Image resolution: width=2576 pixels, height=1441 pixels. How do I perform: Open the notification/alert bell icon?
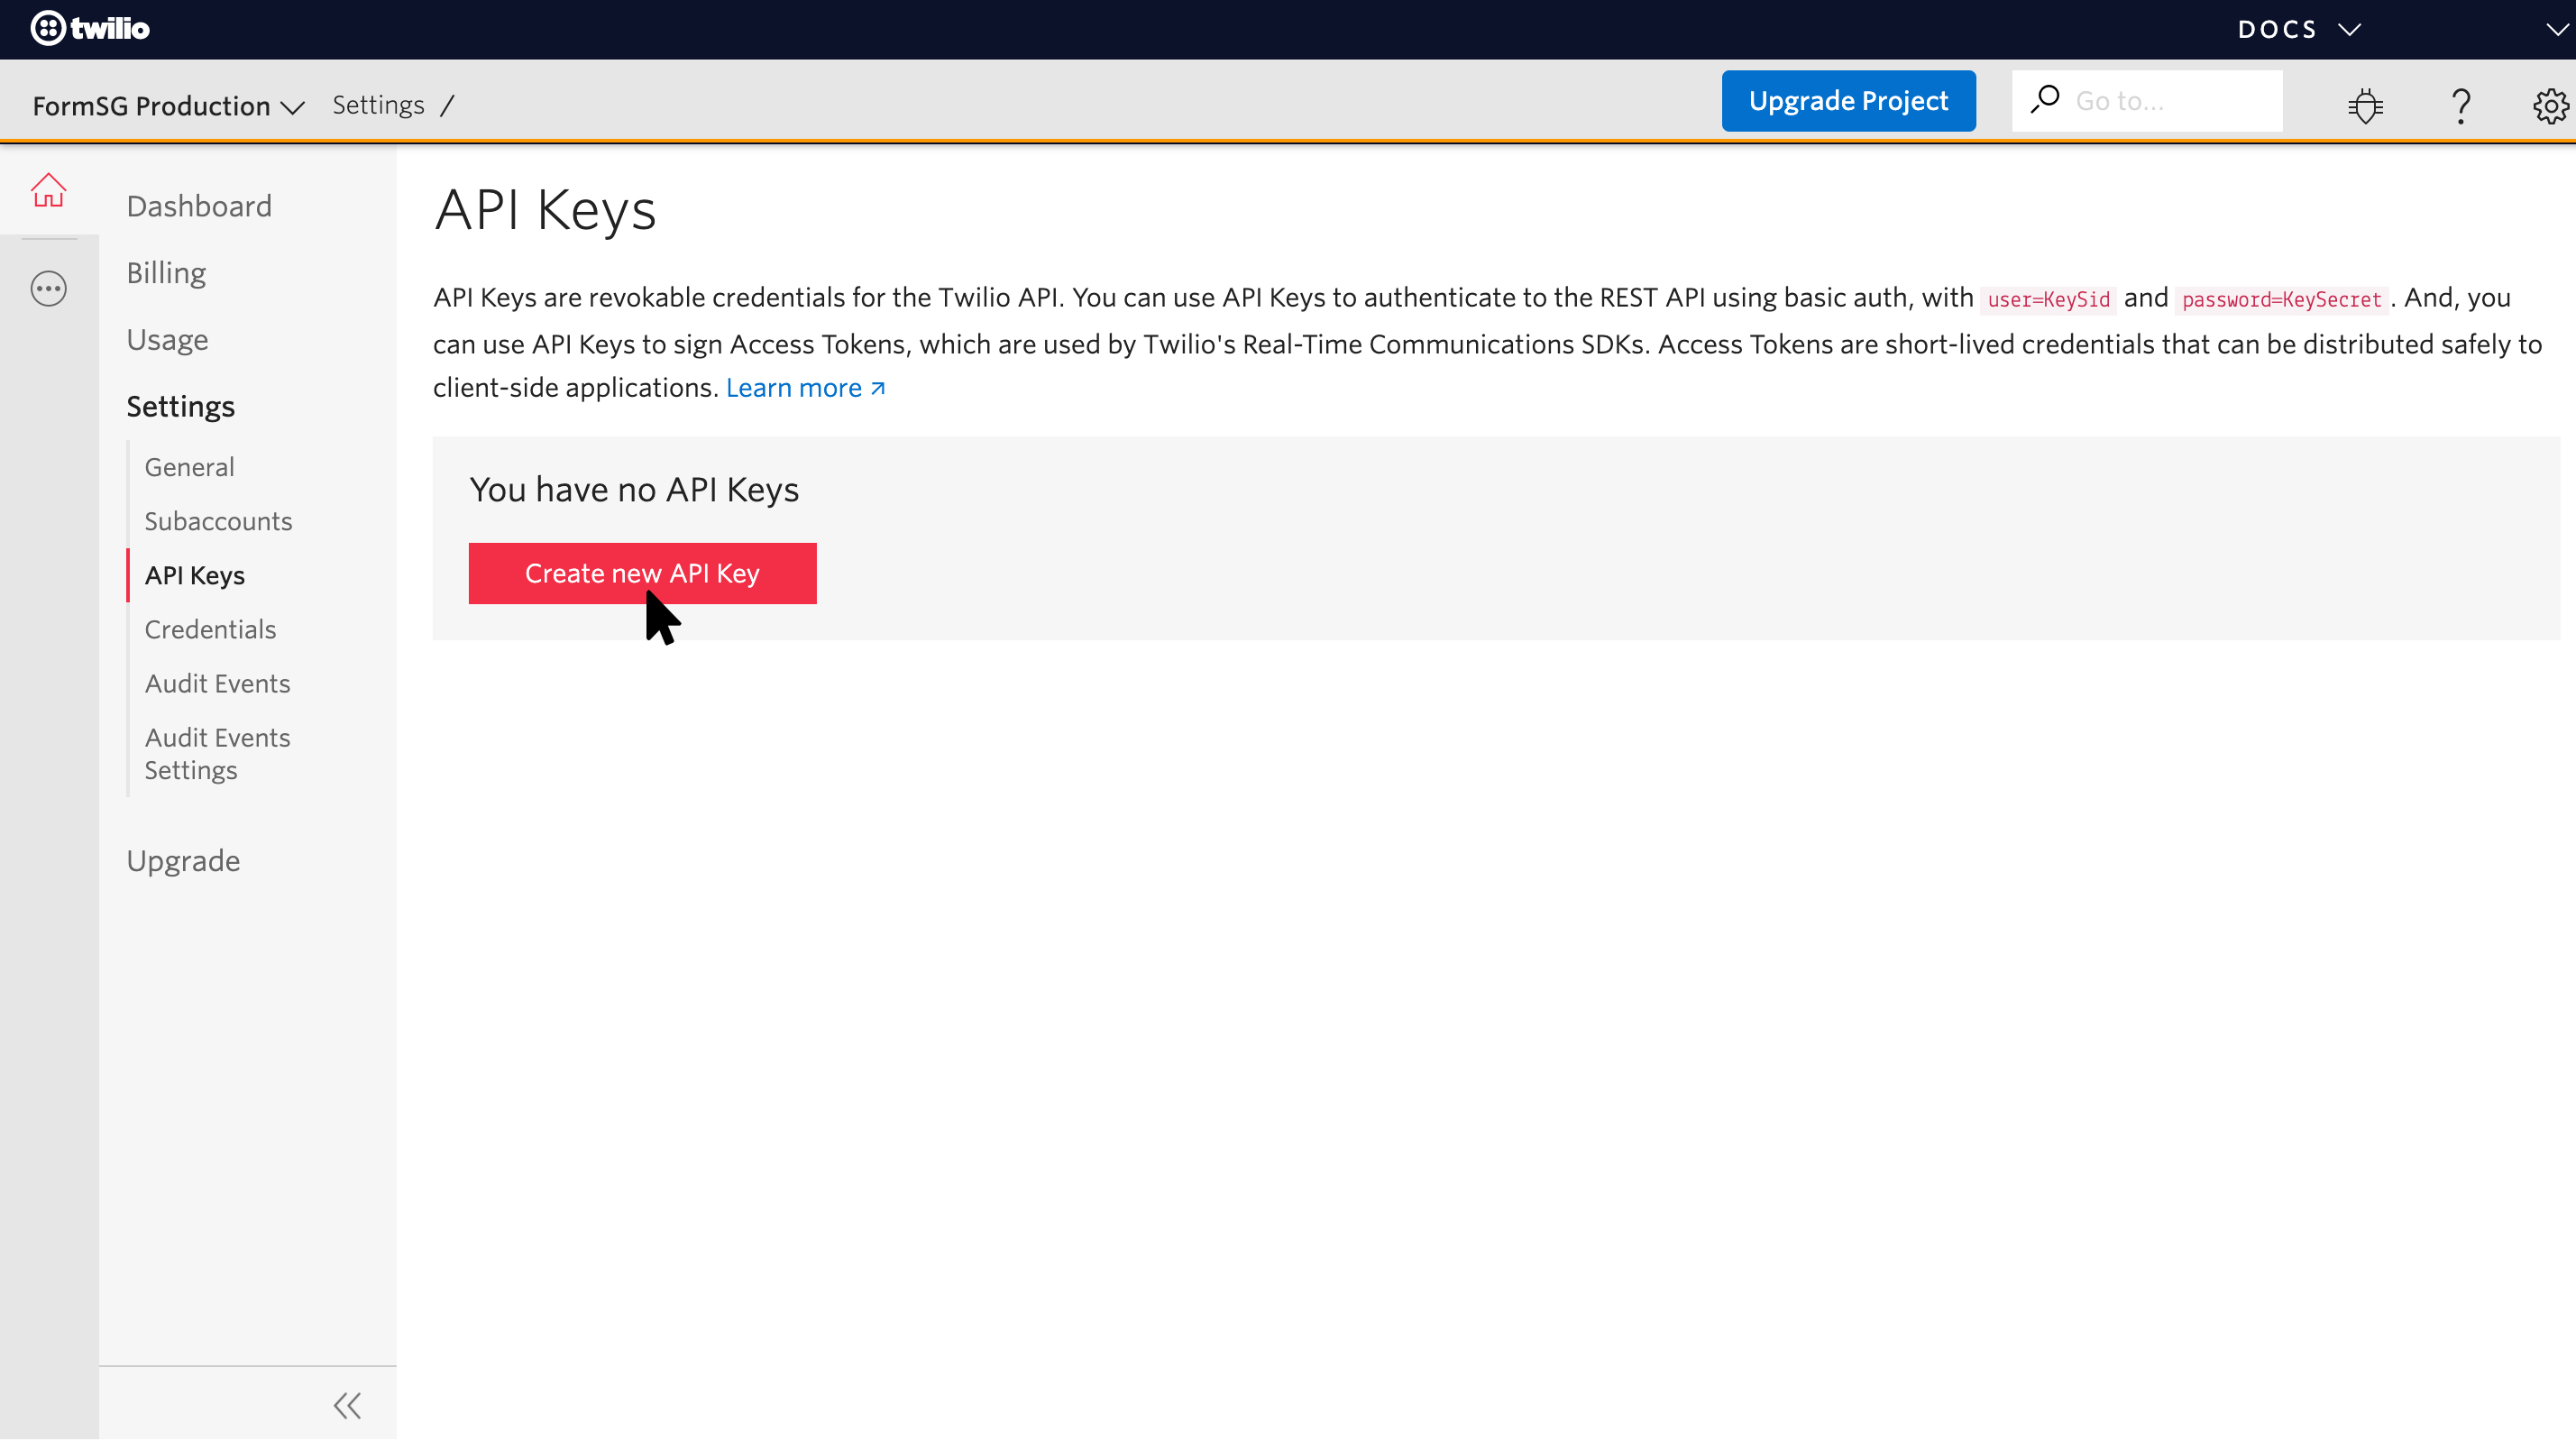pyautogui.click(x=2365, y=106)
